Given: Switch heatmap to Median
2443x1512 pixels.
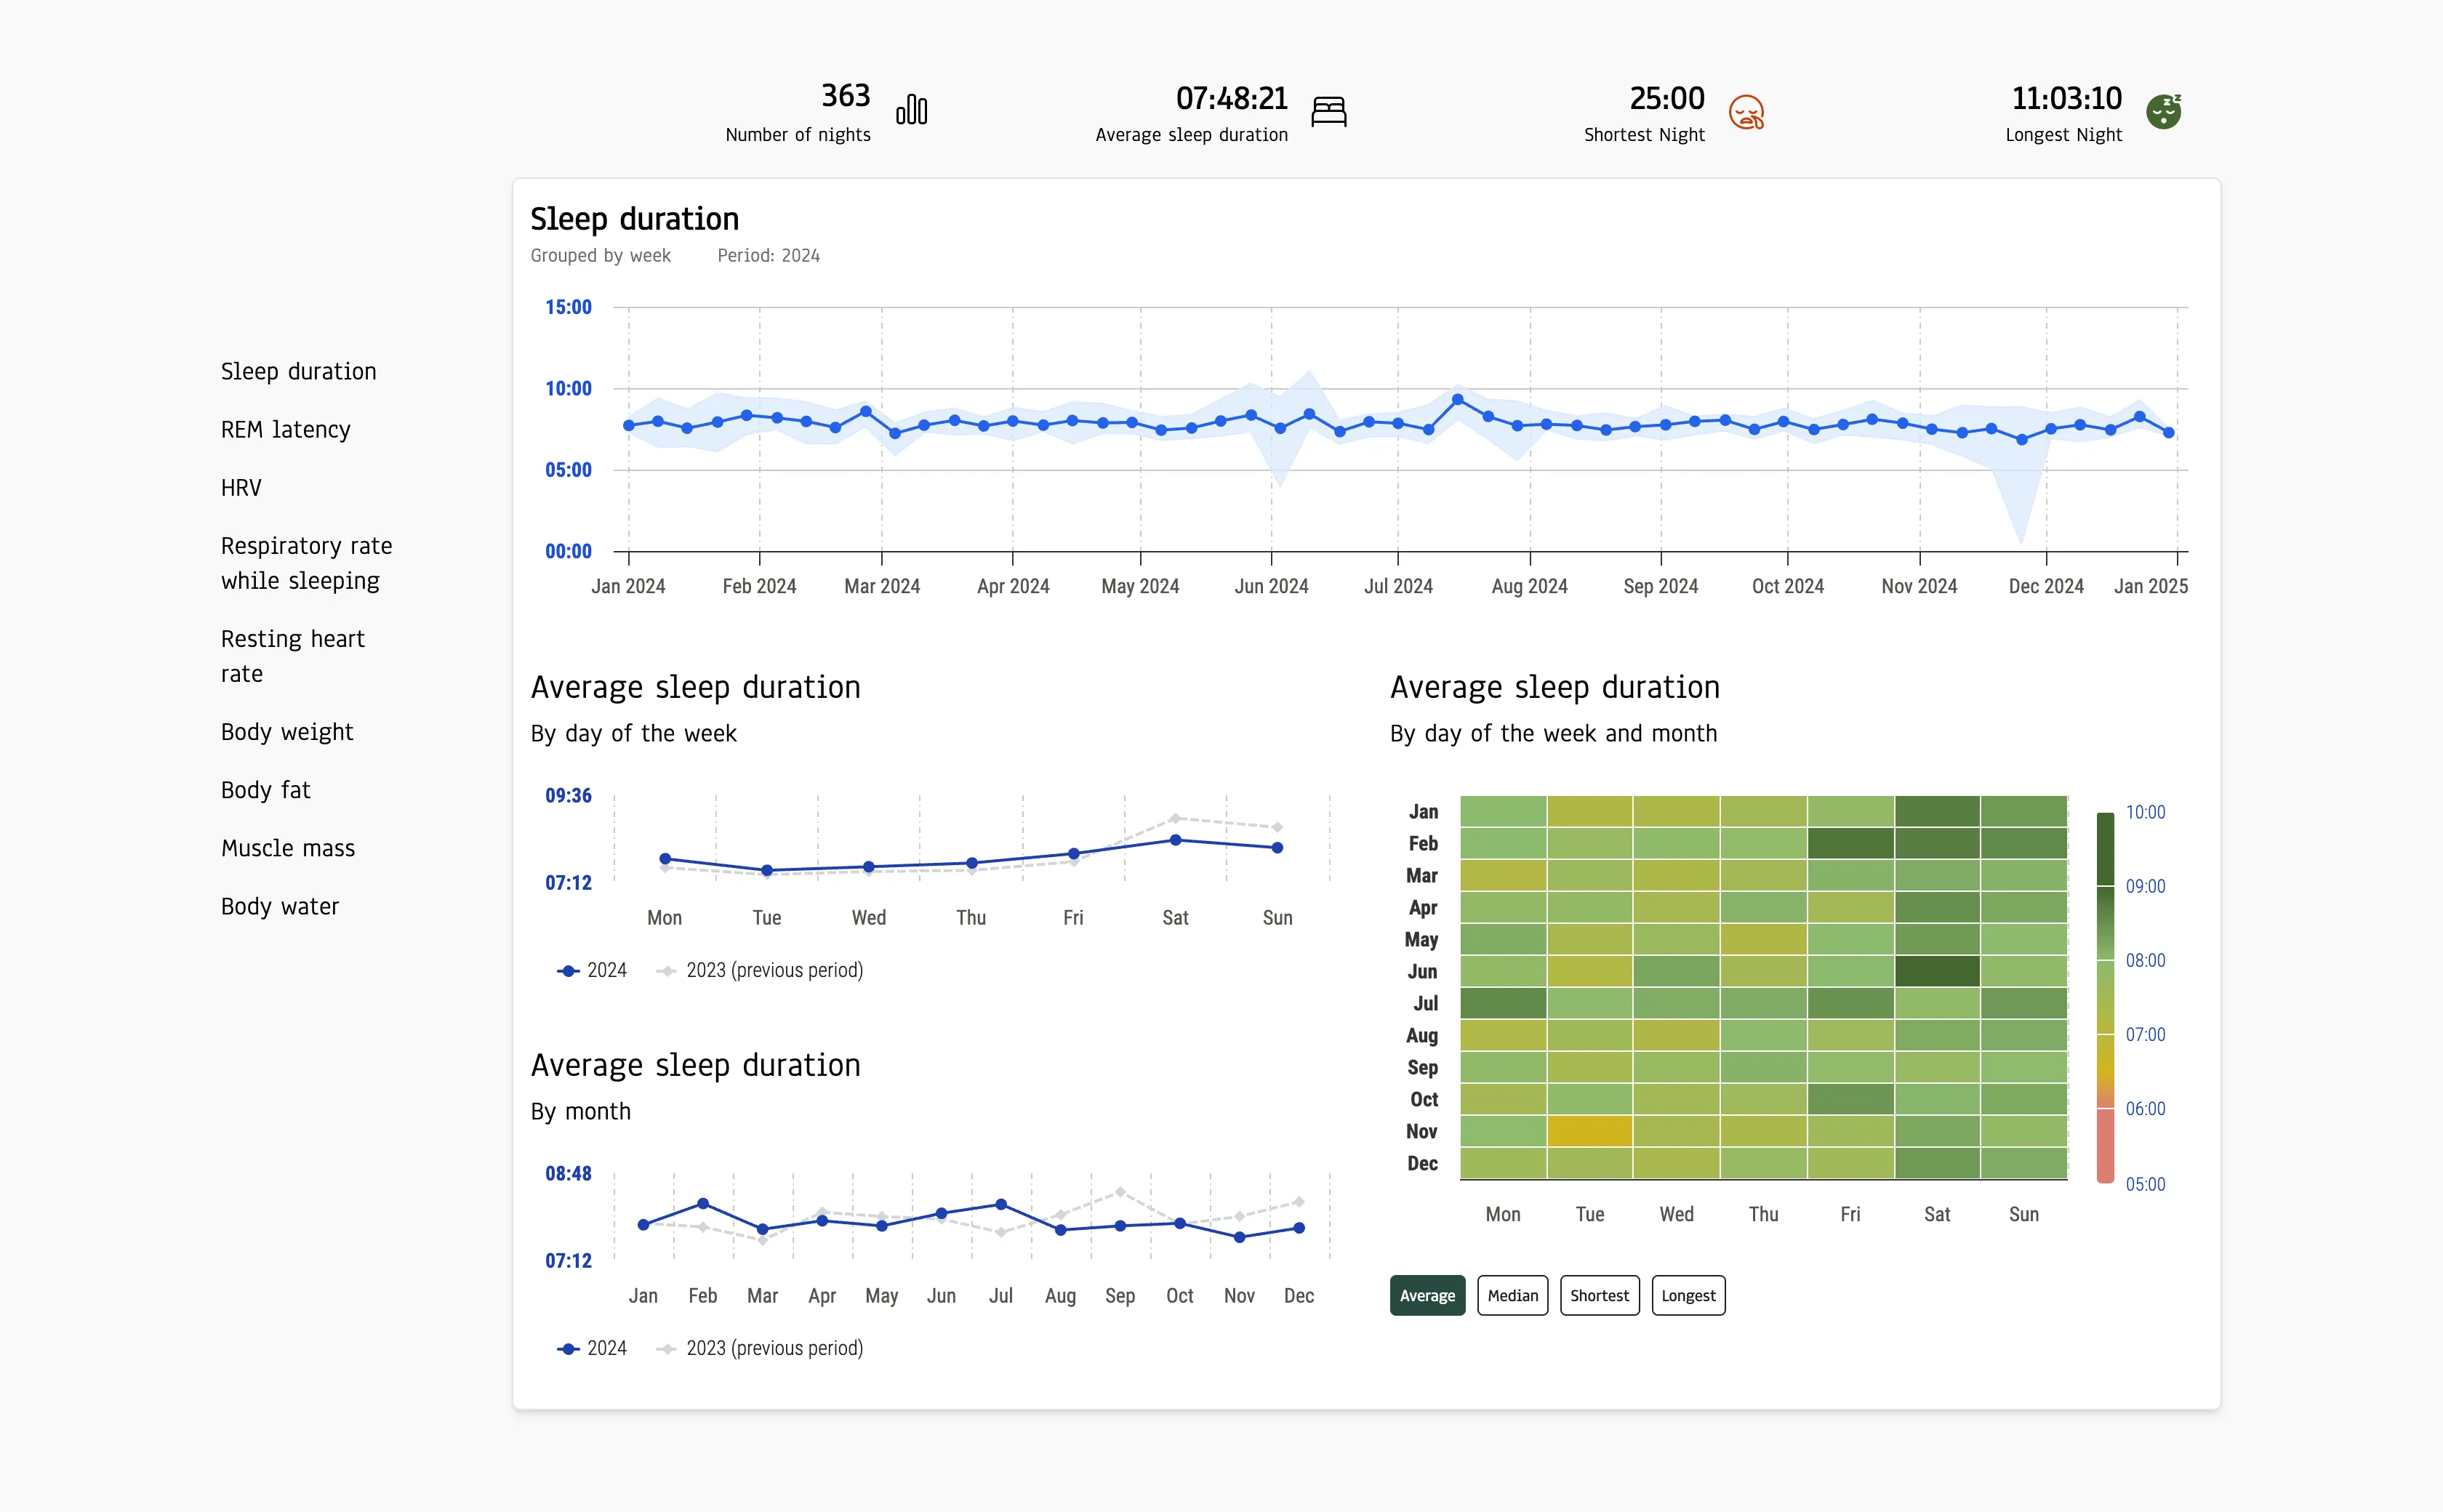Looking at the screenshot, I should coord(1512,1296).
